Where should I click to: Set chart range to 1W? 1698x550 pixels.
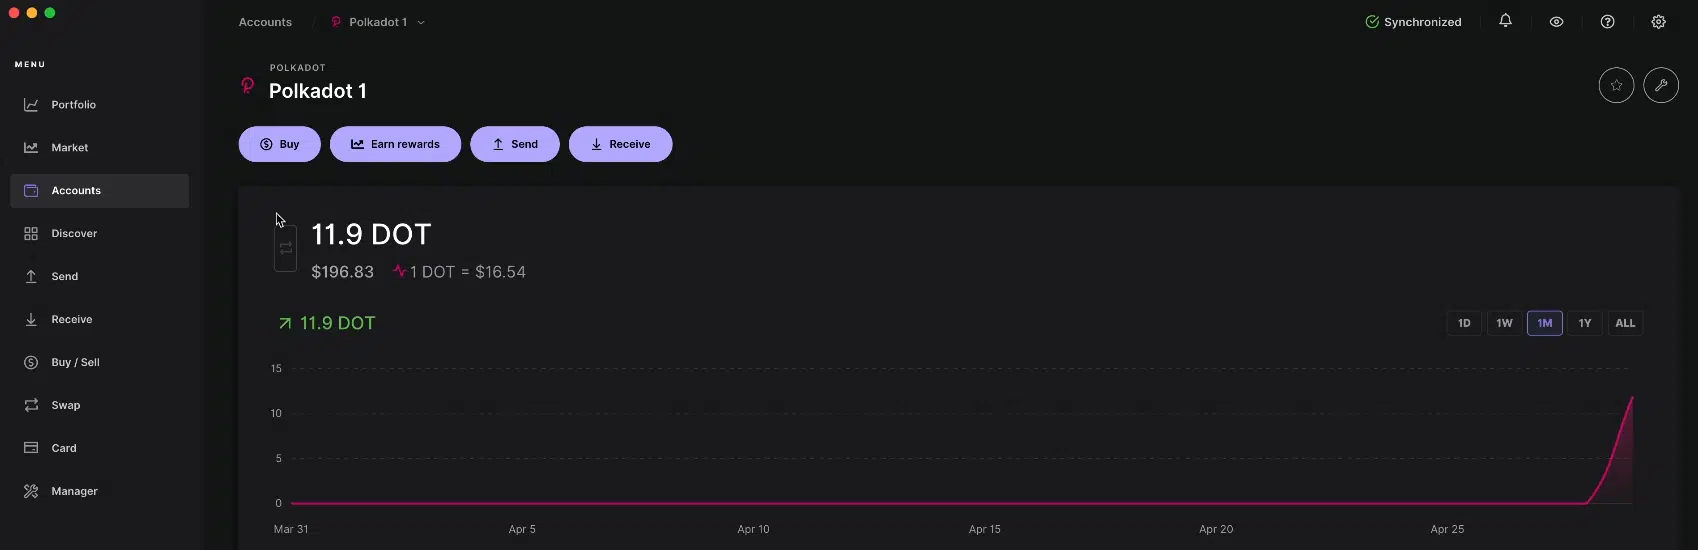1504,323
